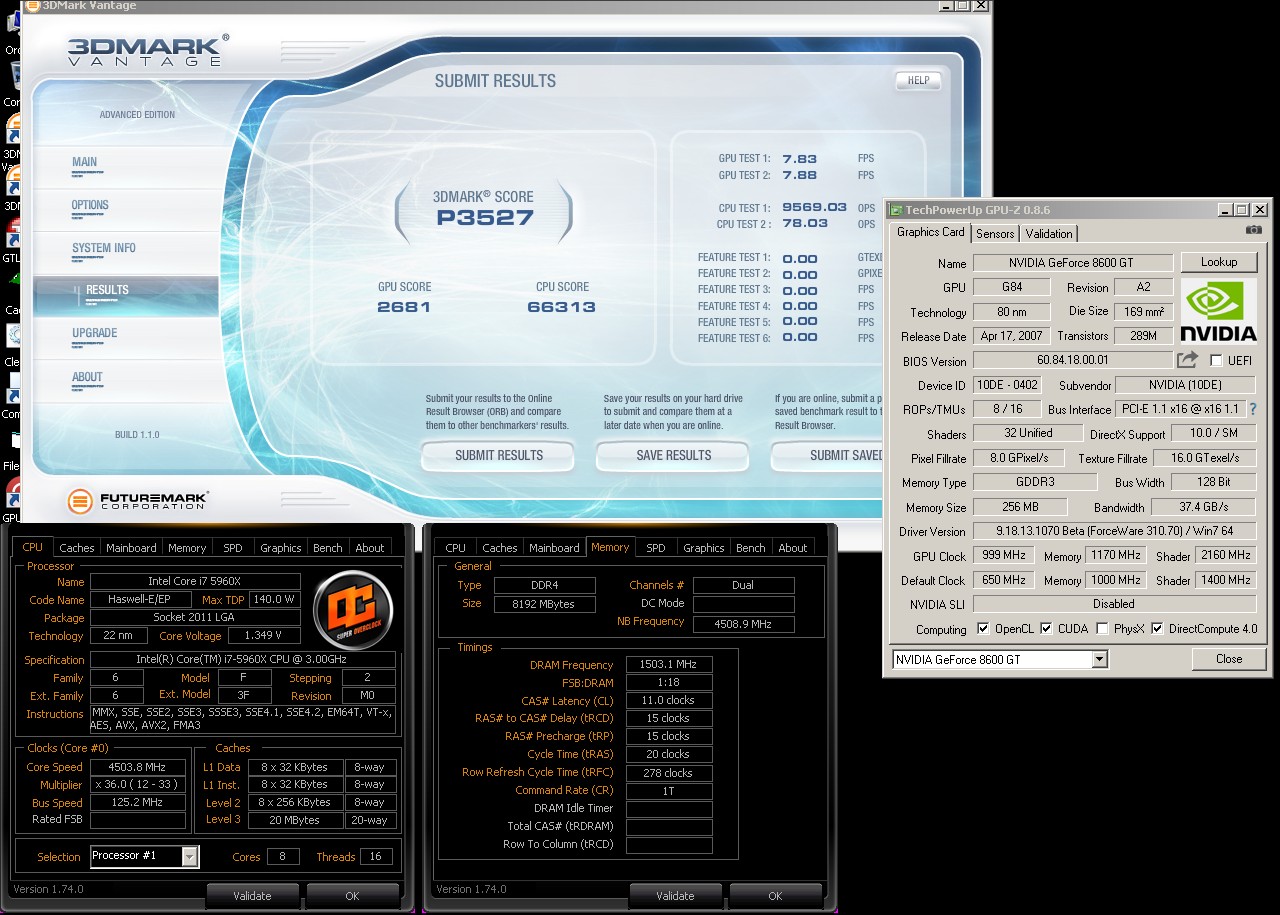This screenshot has width=1280, height=915.
Task: Switch to the Validation tab in GPU-Z
Action: pyautogui.click(x=1049, y=233)
